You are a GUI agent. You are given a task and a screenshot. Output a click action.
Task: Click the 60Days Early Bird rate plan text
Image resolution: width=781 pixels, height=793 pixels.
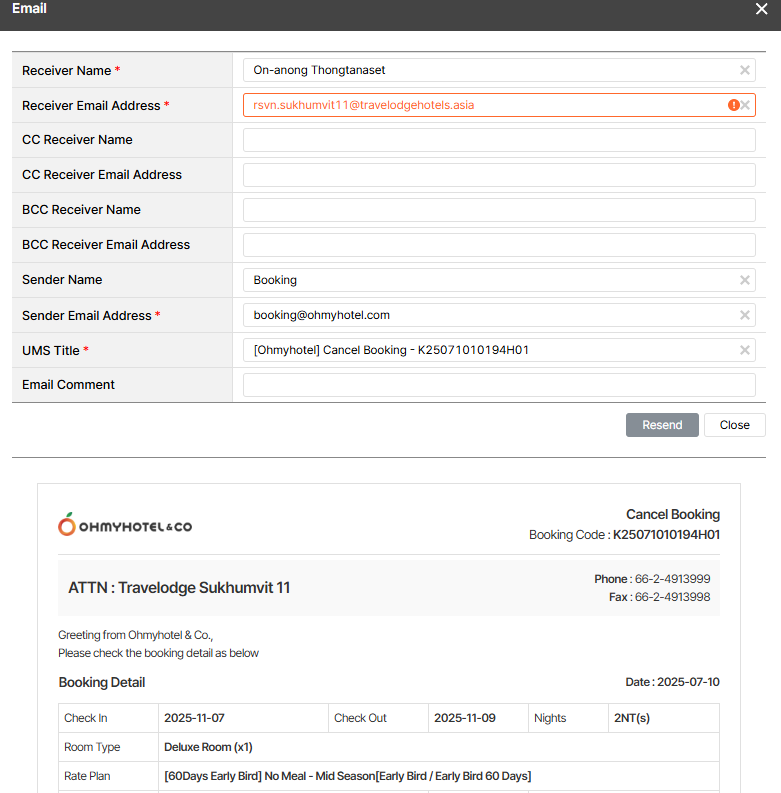(x=348, y=776)
